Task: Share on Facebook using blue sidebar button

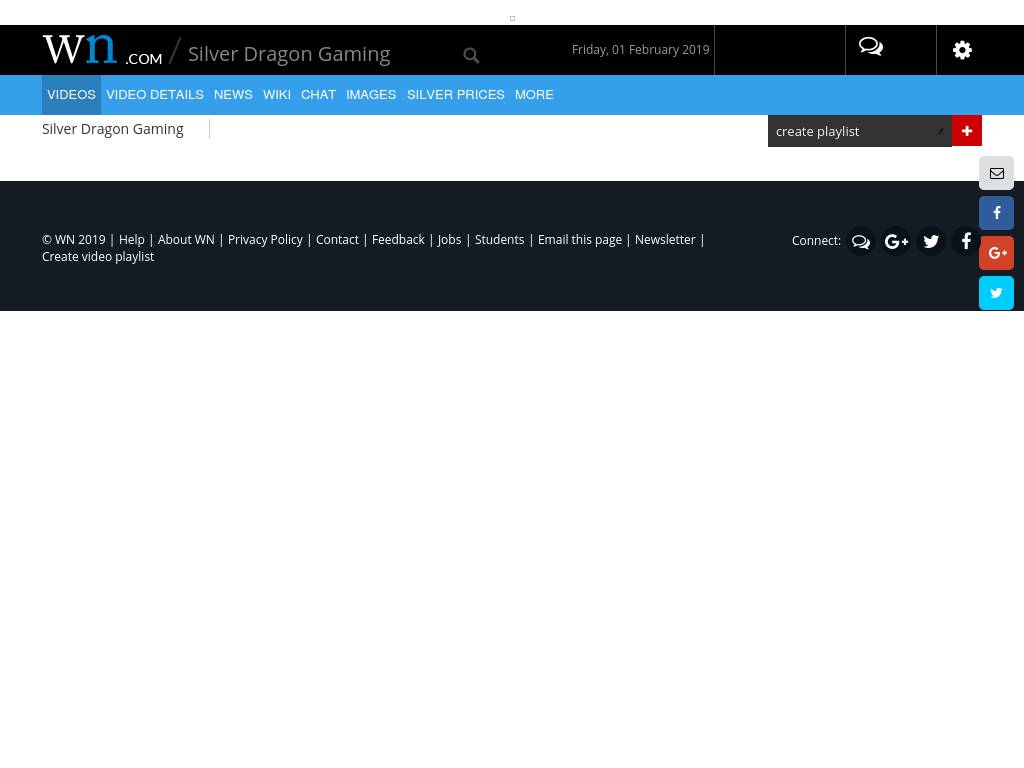Action: [x=996, y=213]
